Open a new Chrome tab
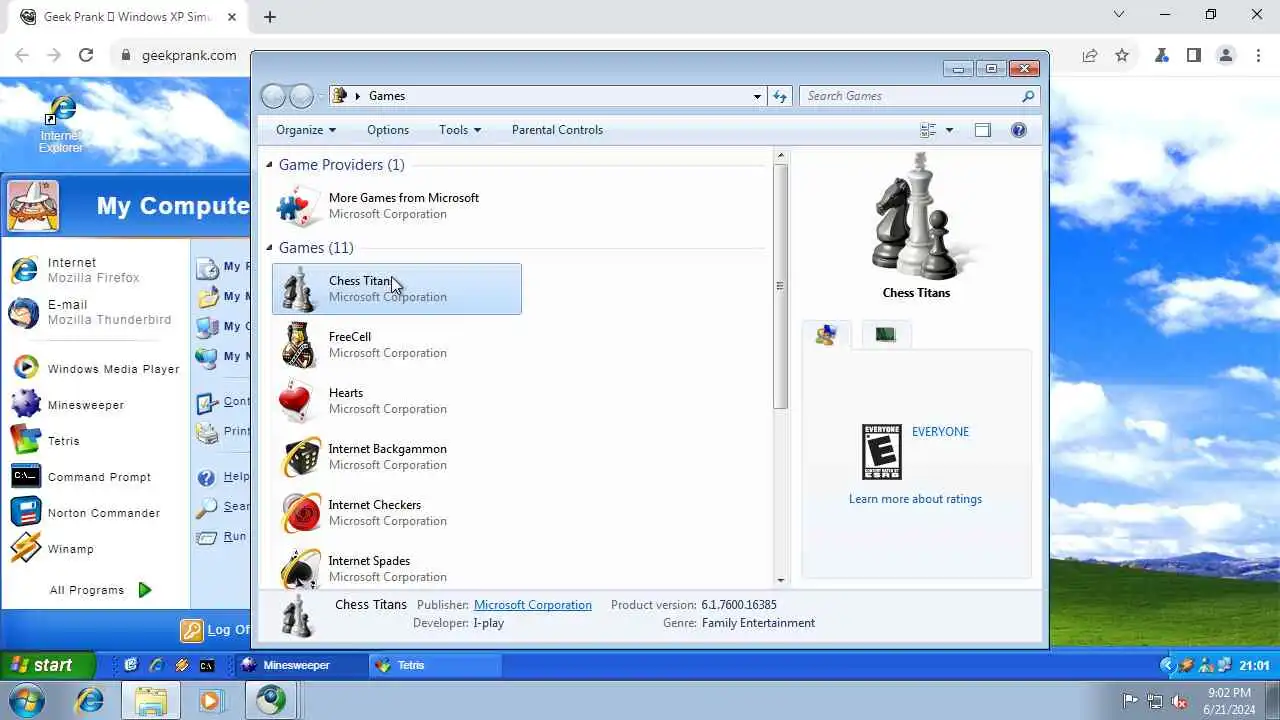1280x720 pixels. point(270,16)
